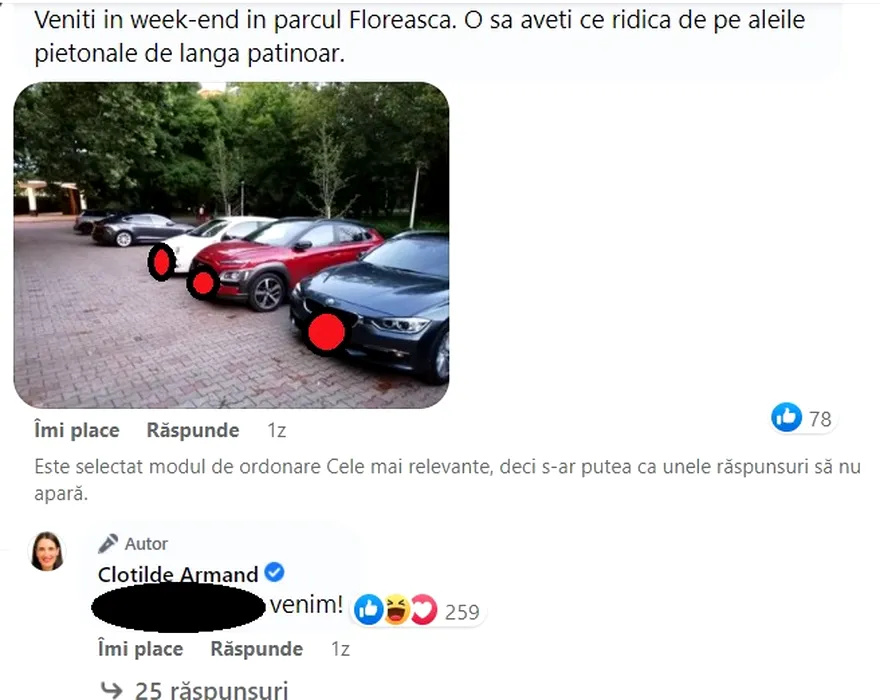
Task: Click the blue like icon with 78
Action: pos(787,417)
